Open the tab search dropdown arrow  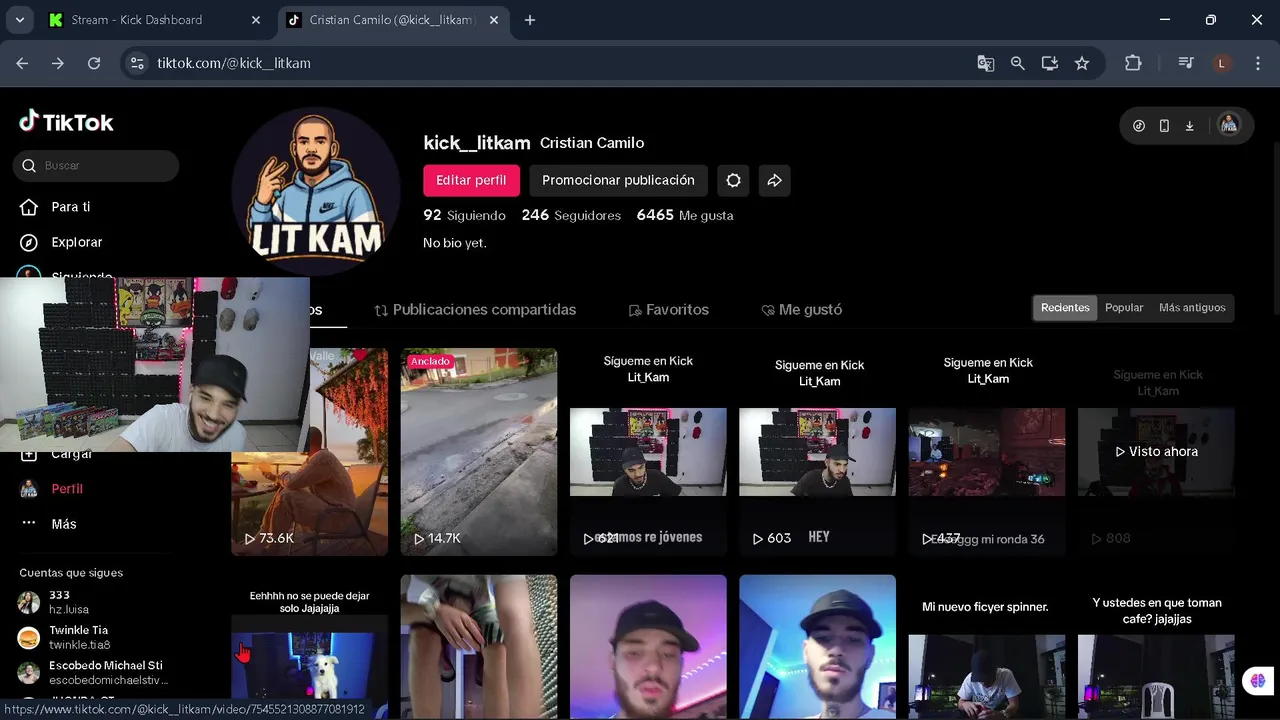pos(19,20)
